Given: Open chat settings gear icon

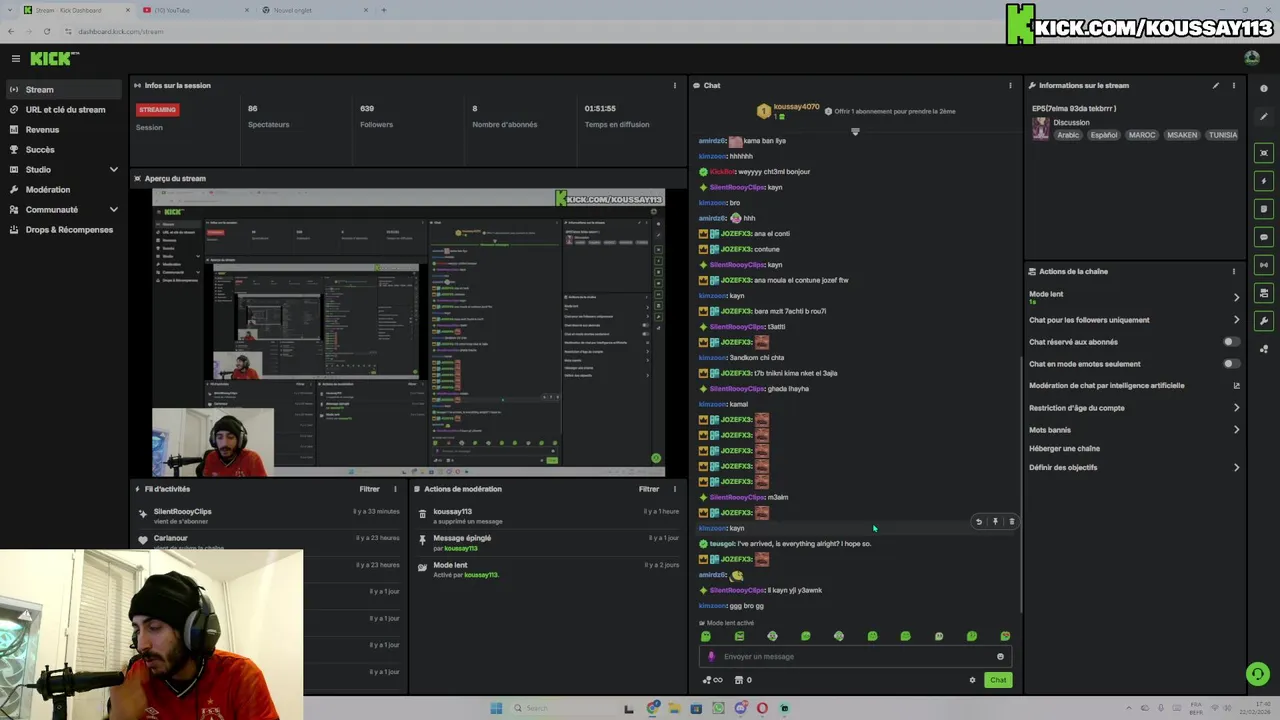Looking at the screenshot, I should tap(972, 680).
